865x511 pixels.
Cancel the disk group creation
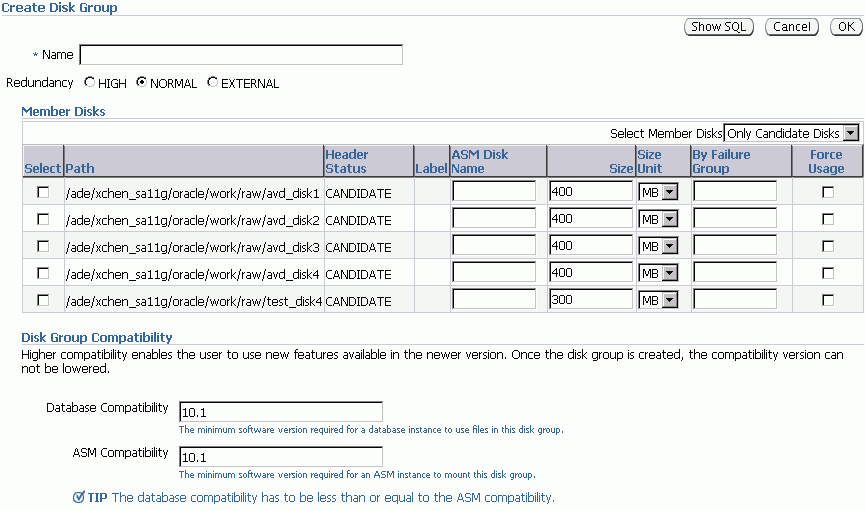(792, 26)
